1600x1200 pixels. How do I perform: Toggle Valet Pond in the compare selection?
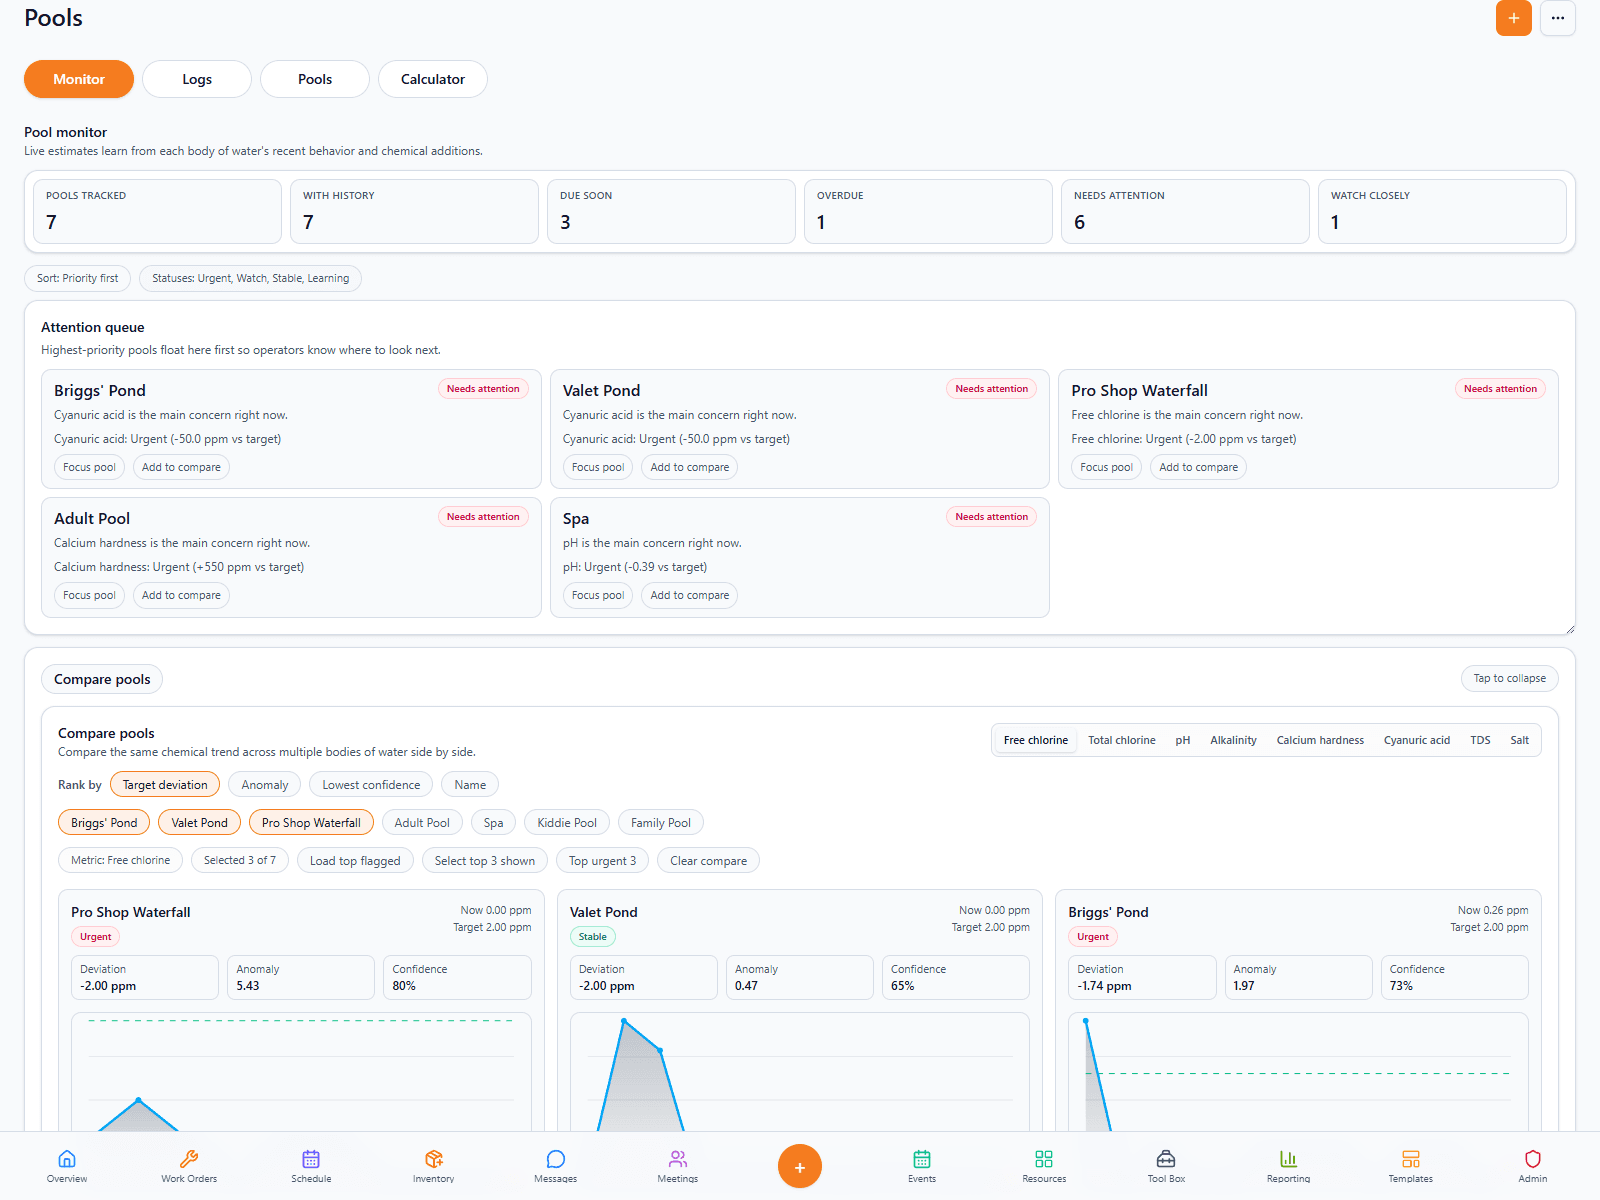199,822
